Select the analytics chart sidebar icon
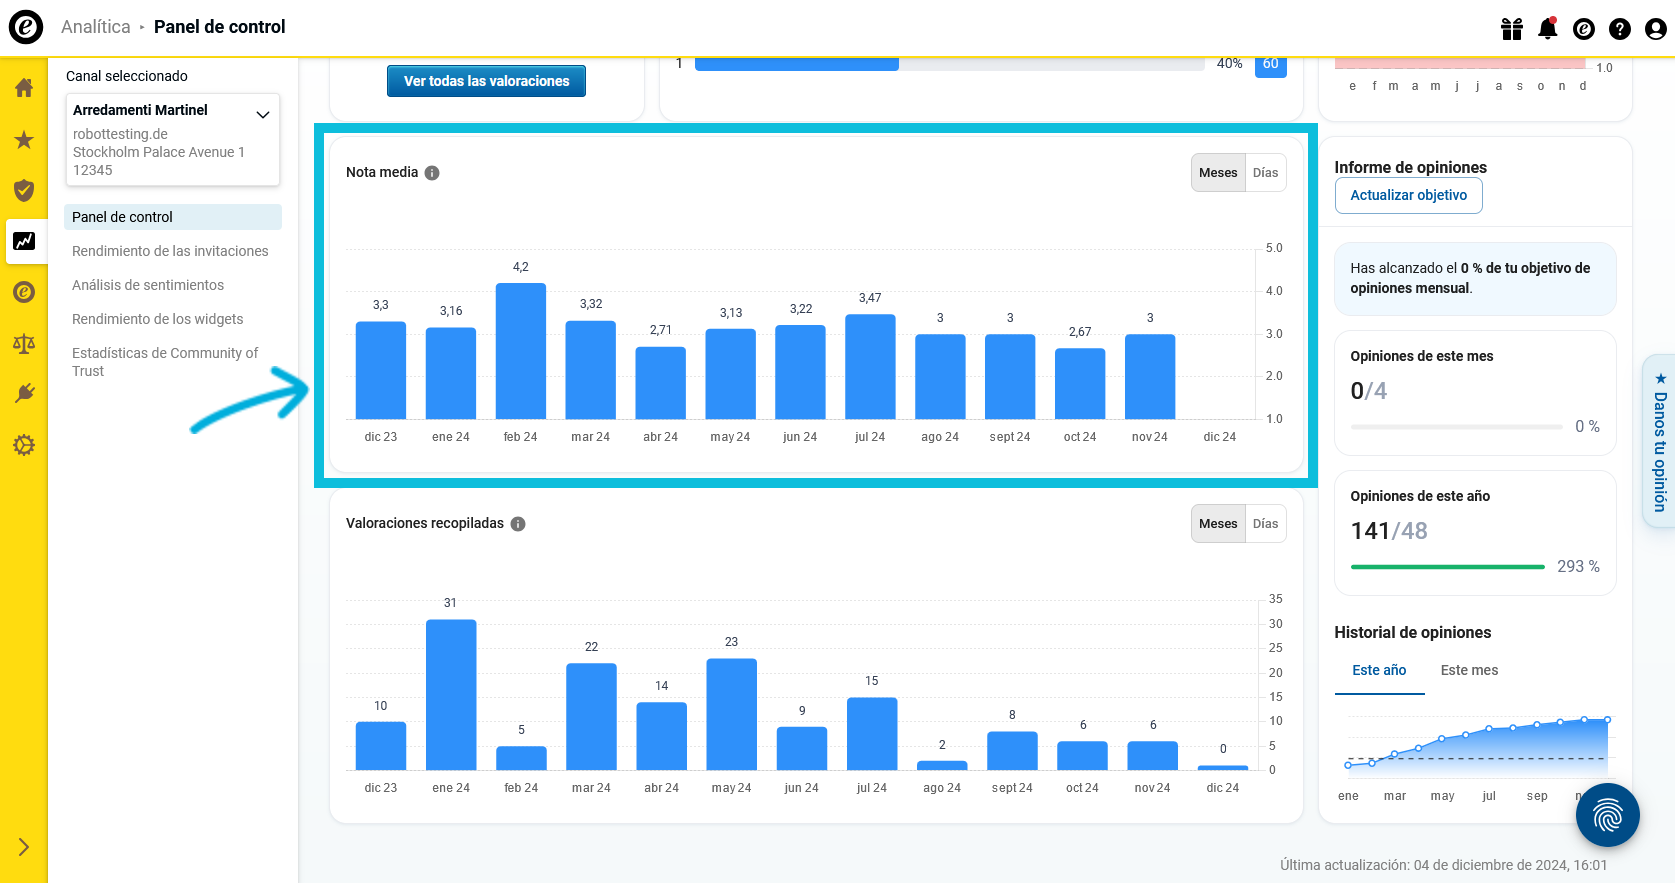 pos(24,241)
